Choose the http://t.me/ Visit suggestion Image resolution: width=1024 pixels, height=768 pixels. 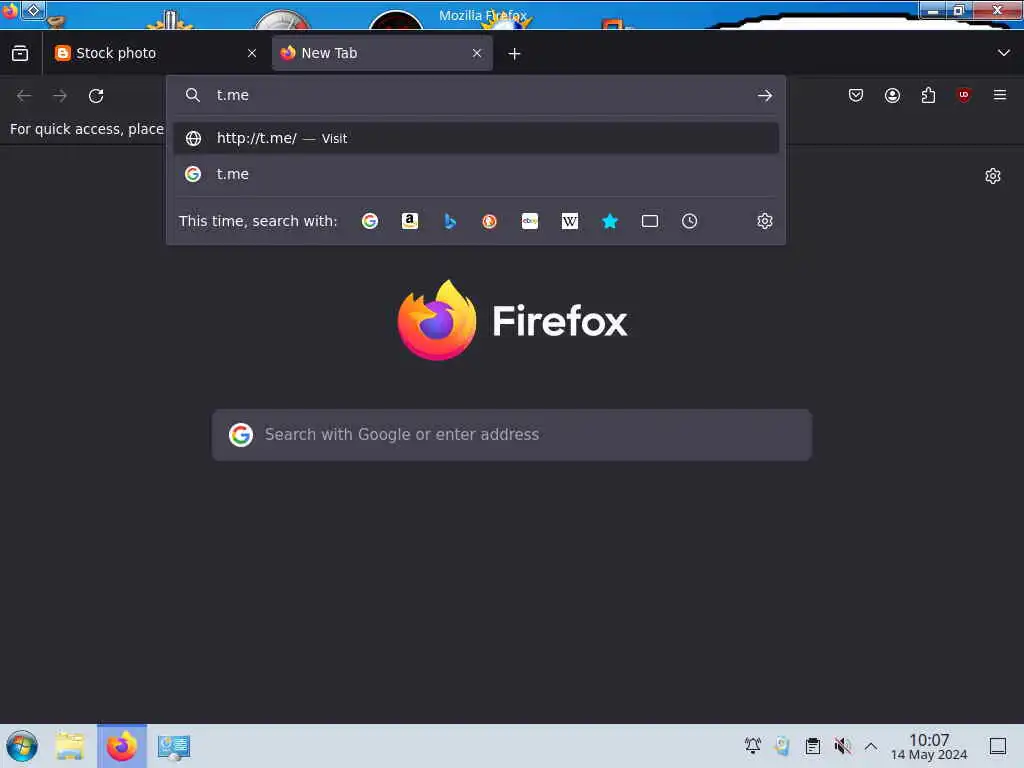(476, 138)
